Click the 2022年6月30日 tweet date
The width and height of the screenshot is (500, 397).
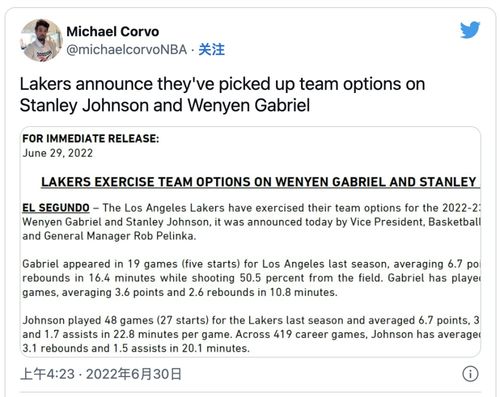click(x=134, y=374)
